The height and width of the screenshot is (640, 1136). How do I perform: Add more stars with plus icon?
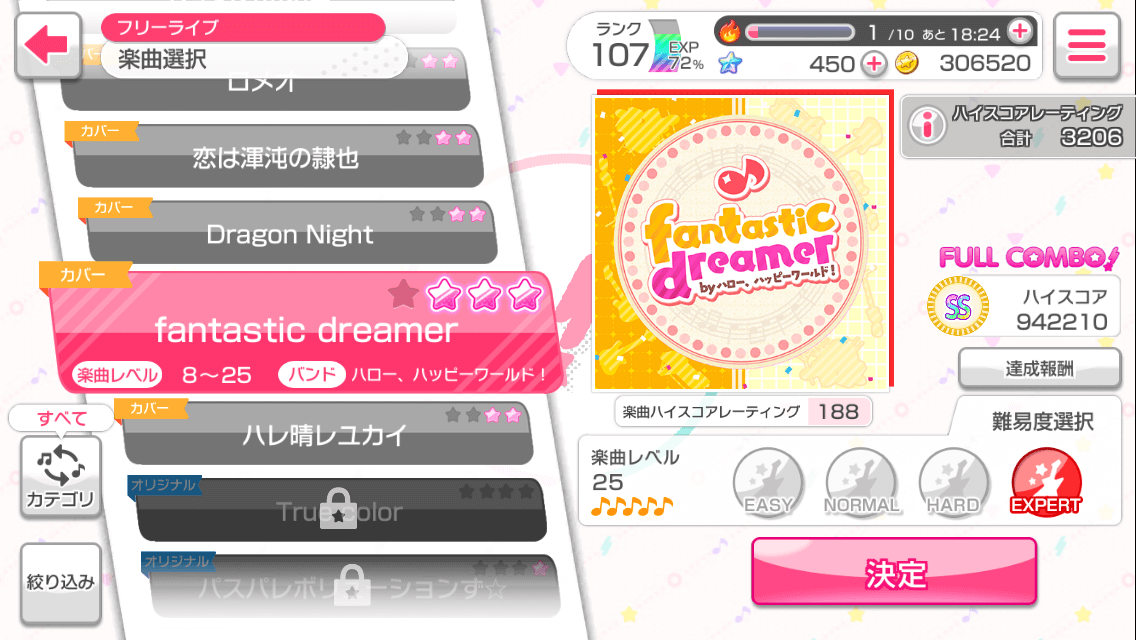click(874, 64)
